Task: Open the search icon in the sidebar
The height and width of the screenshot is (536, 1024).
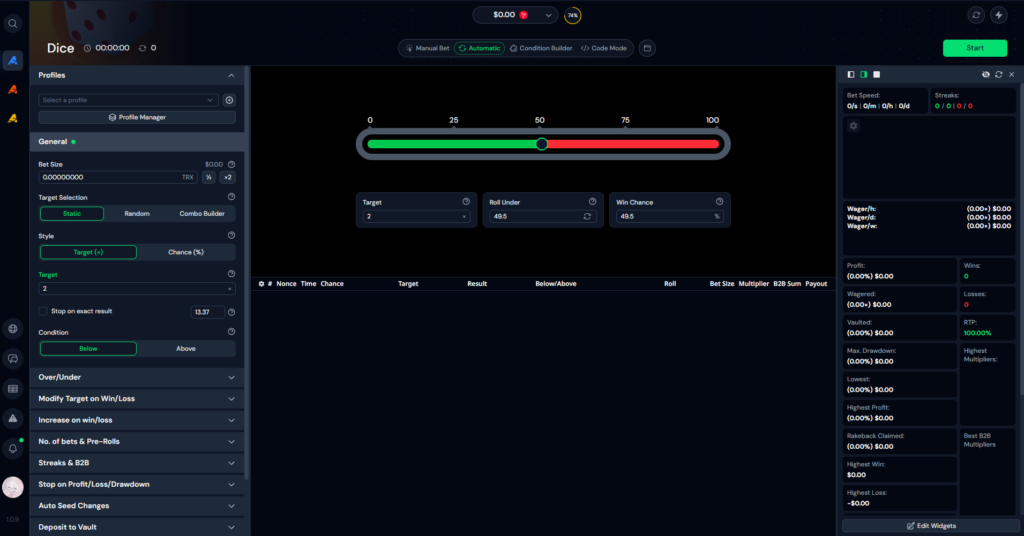Action: pos(13,23)
